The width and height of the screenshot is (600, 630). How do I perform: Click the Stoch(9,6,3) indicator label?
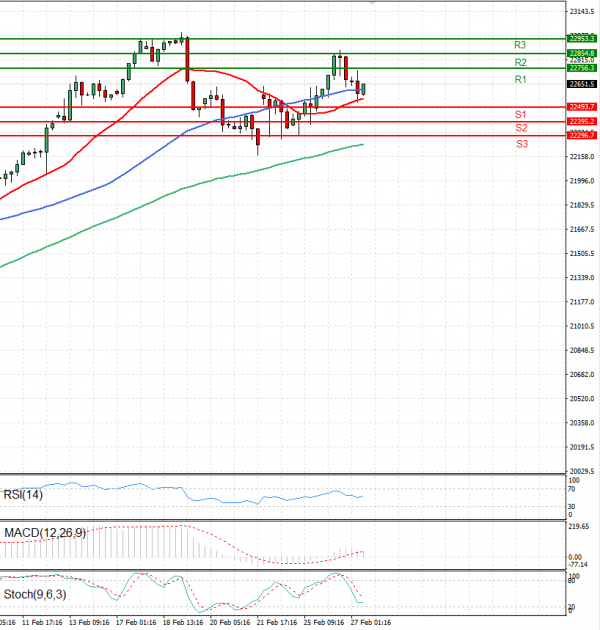tap(35, 594)
